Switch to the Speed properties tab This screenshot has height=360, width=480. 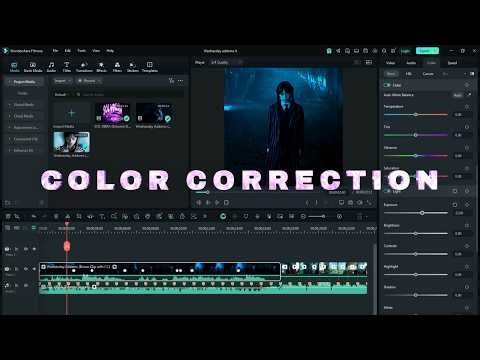tap(452, 63)
